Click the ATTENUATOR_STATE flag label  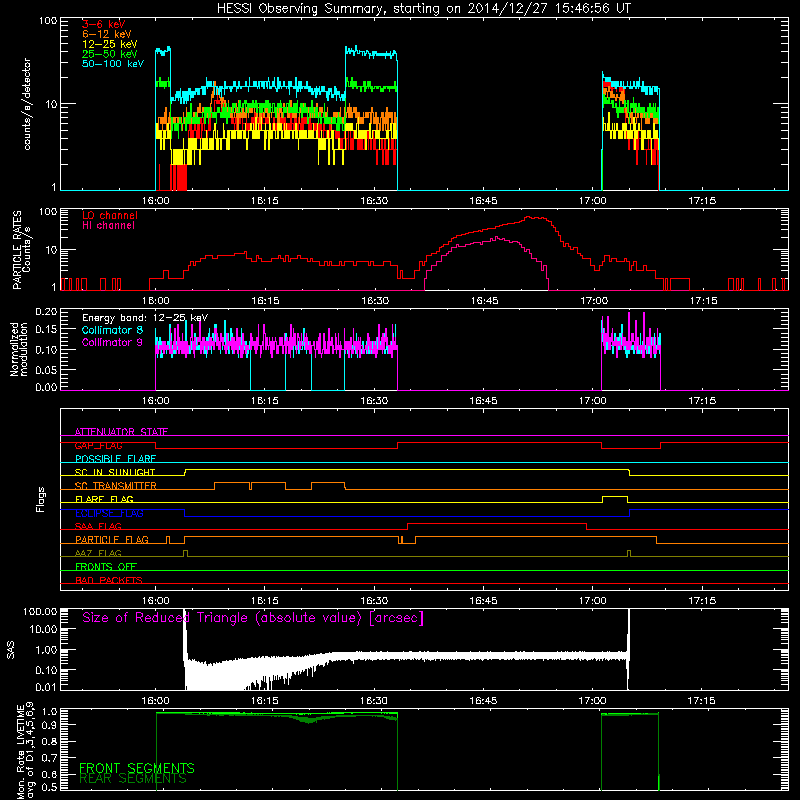tap(121, 432)
